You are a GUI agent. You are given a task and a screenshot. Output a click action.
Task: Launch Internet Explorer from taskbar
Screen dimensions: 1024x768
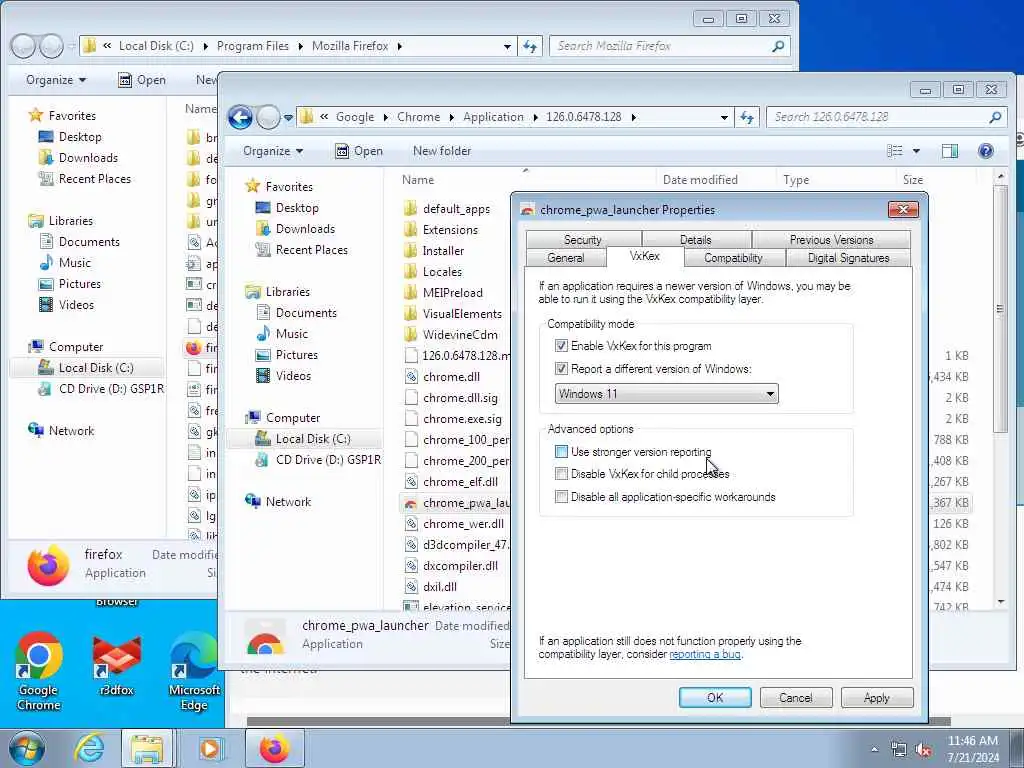click(88, 748)
